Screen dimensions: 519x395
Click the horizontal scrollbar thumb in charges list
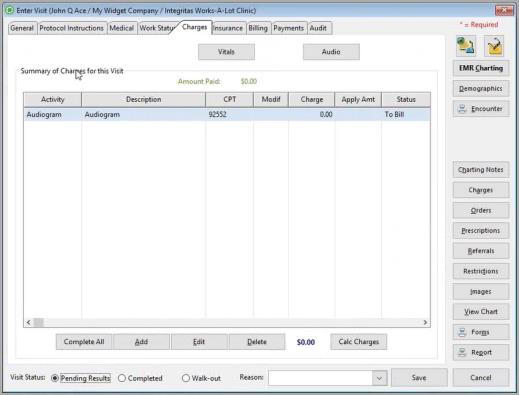coord(39,322)
